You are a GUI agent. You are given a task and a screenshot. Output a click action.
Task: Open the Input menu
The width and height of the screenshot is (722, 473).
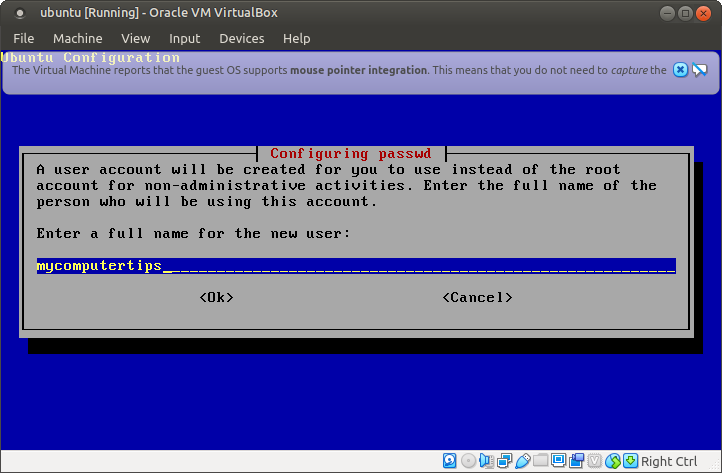pyautogui.click(x=185, y=39)
